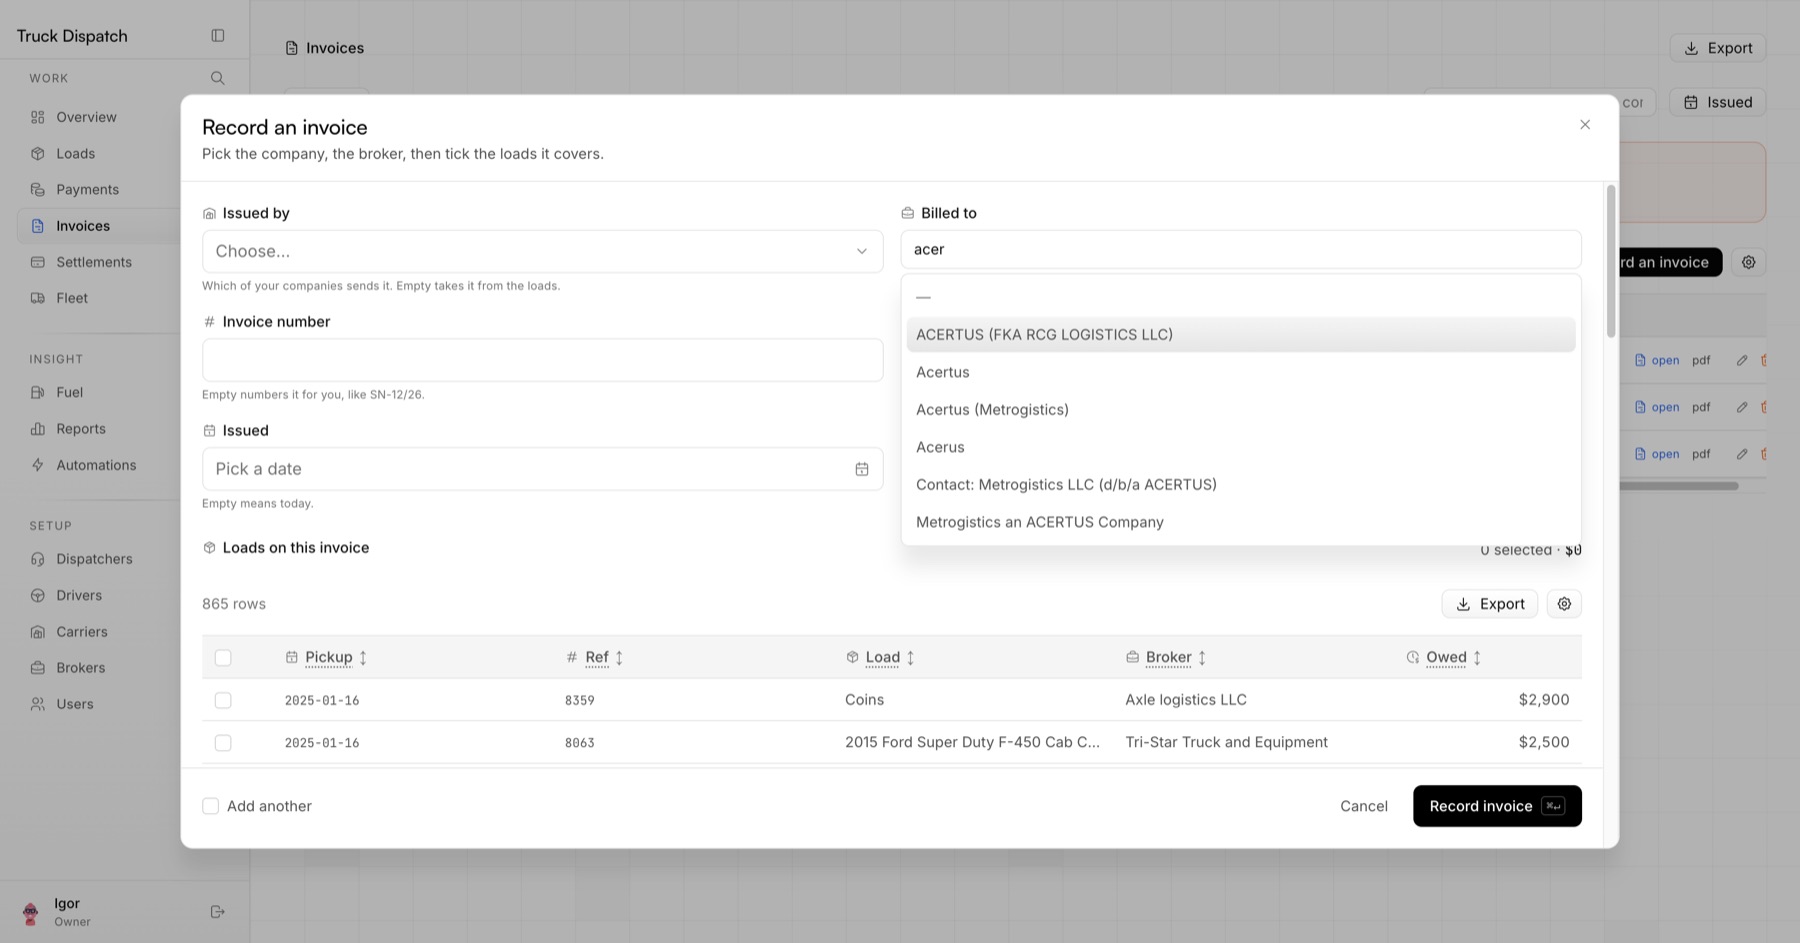Click the Record invoice button
The image size is (1800, 943).
[1497, 806]
